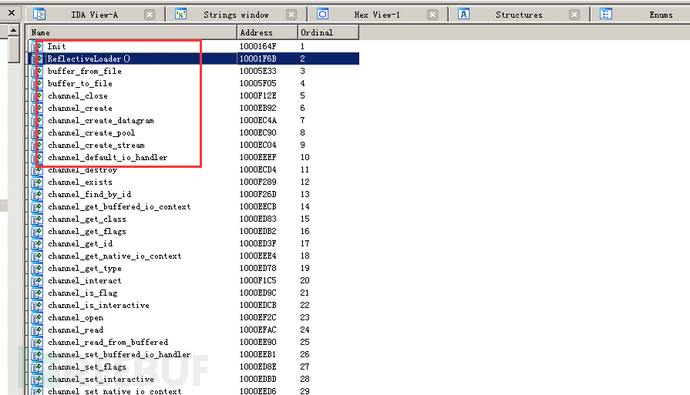Select the channel_set_interactive export name
The image size is (690, 395).
(101, 379)
